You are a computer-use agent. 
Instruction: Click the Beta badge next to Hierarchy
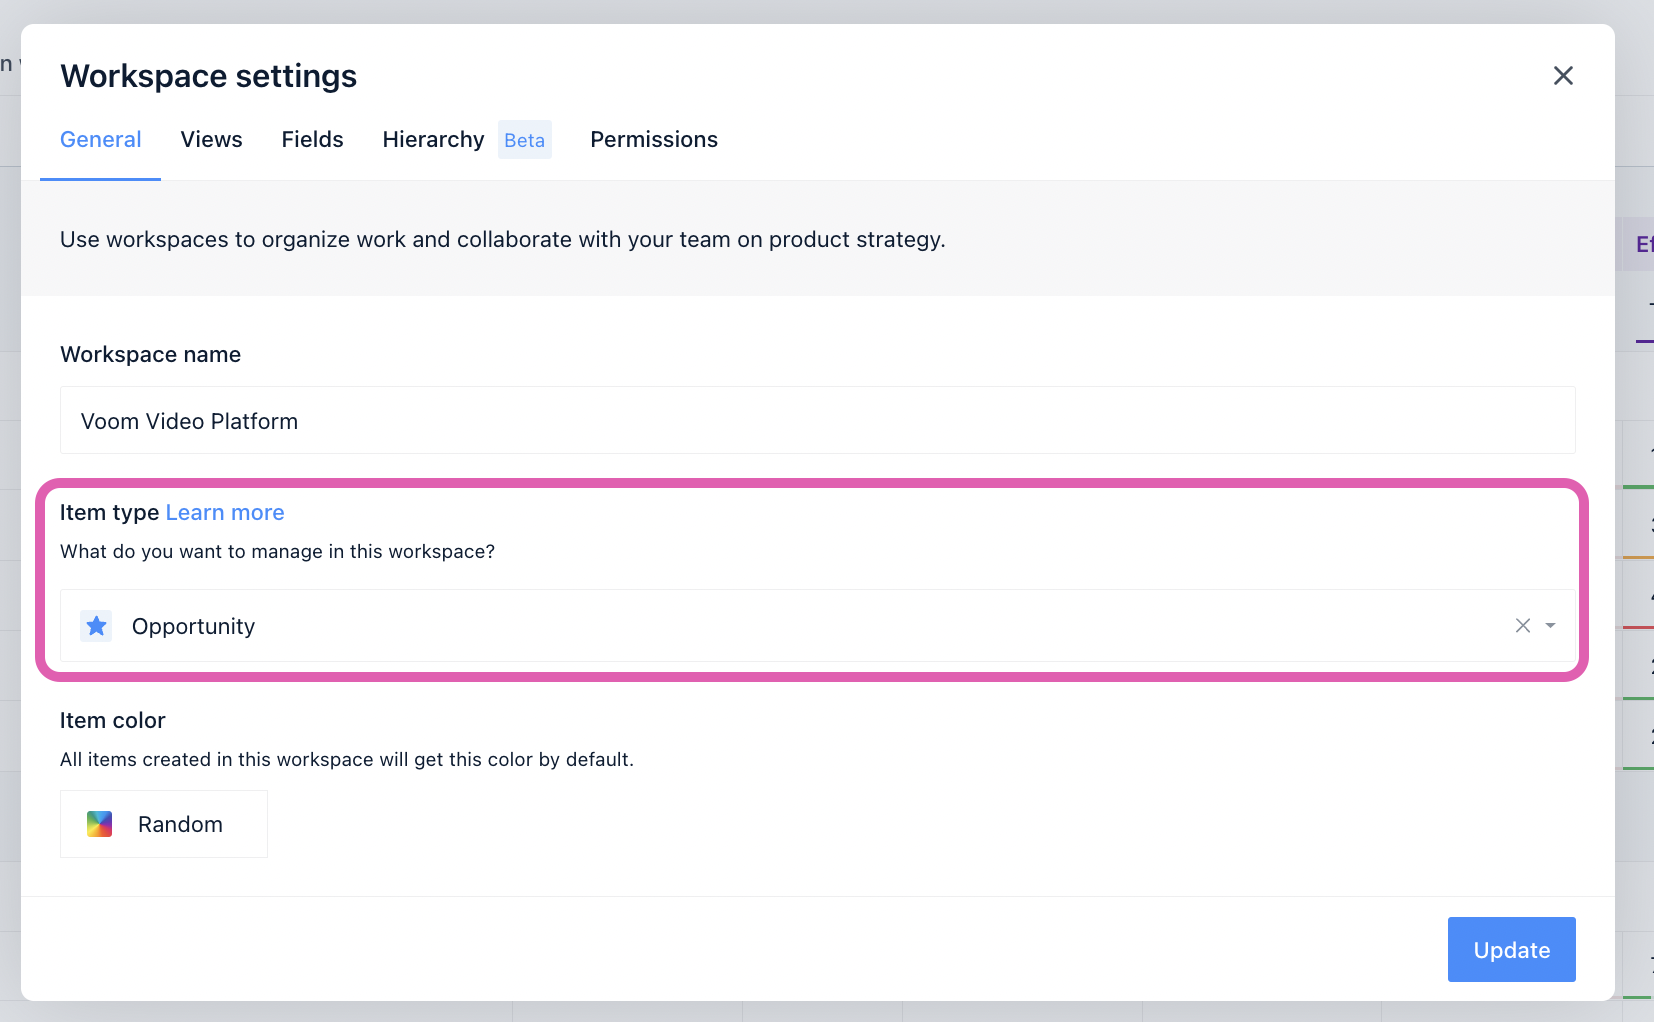point(525,139)
